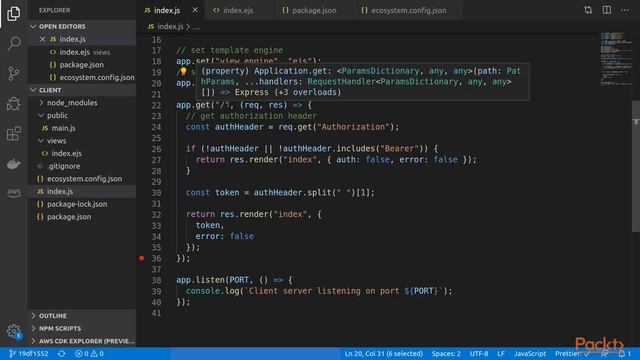
Task: Change the UTF-8 file encoding
Action: (x=479, y=353)
